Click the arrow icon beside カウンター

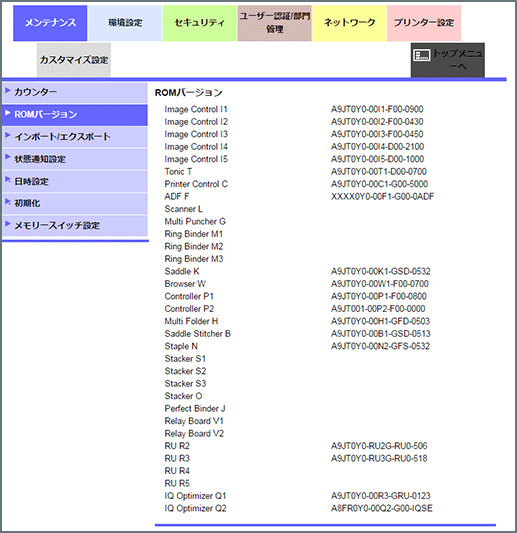point(8,90)
